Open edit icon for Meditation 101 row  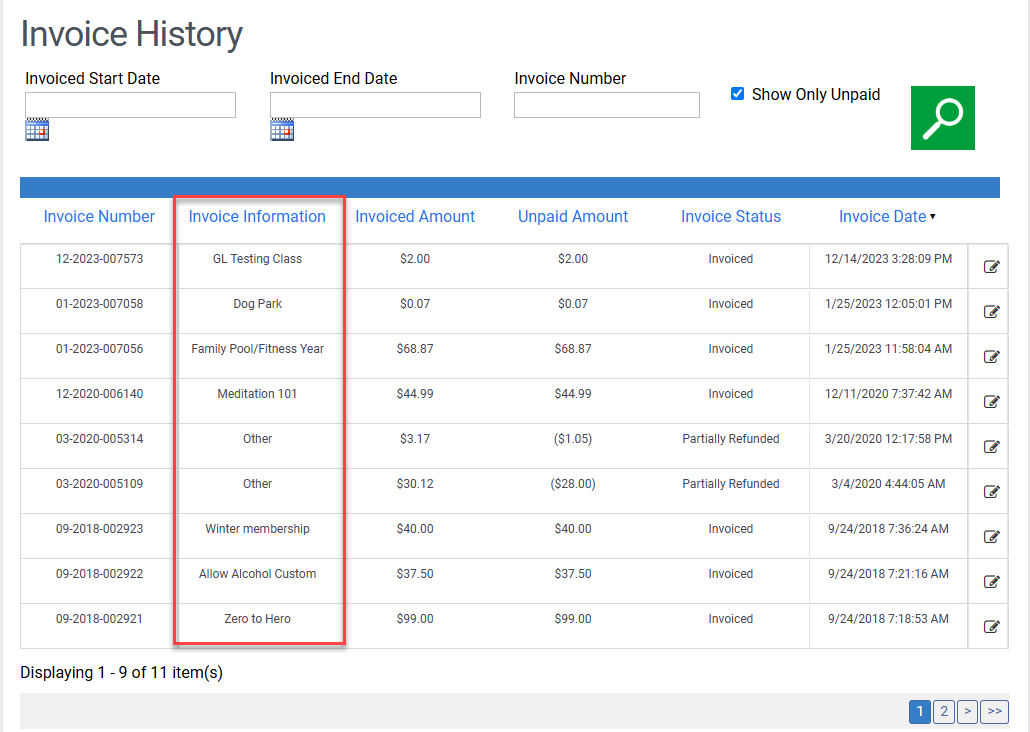click(991, 401)
